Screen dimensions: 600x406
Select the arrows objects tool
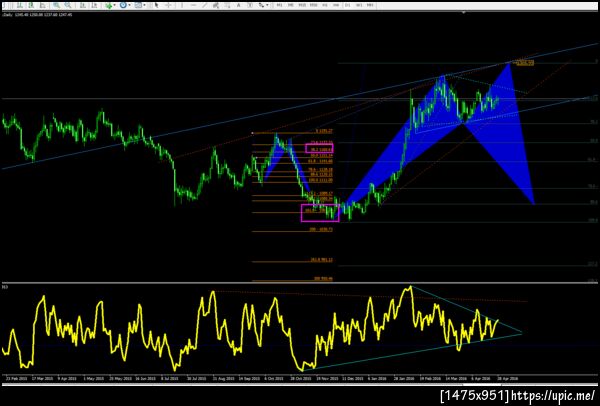pyautogui.click(x=261, y=5)
